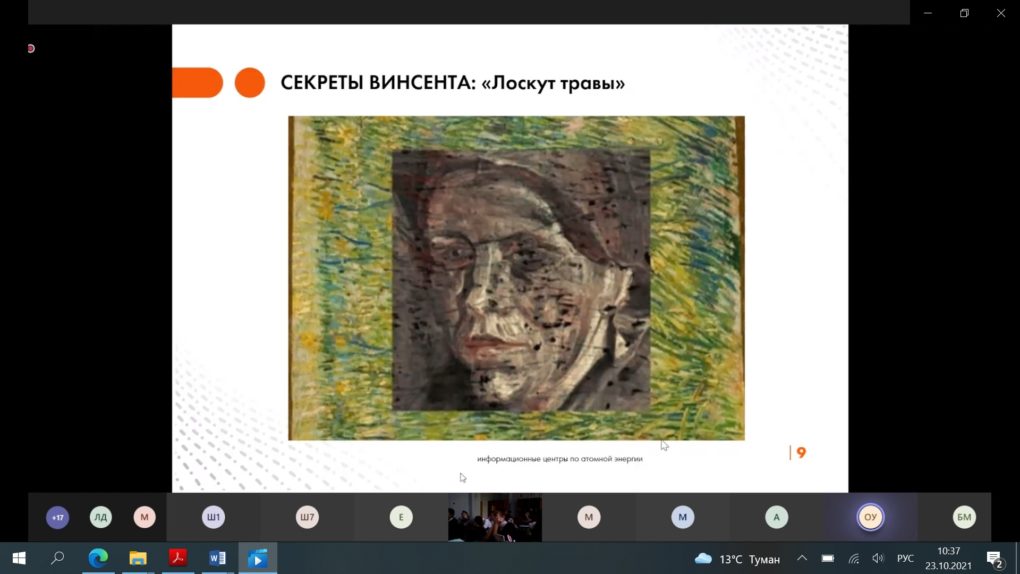
Task: Open the Windows Start menu
Action: coord(18,558)
